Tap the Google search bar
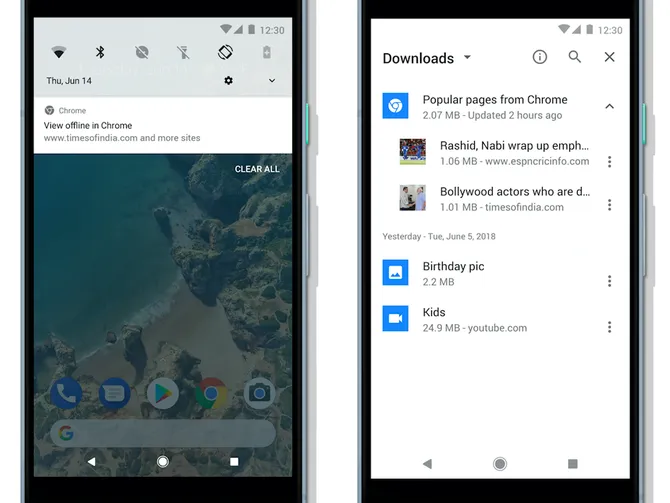The height and width of the screenshot is (503, 670). 163,433
